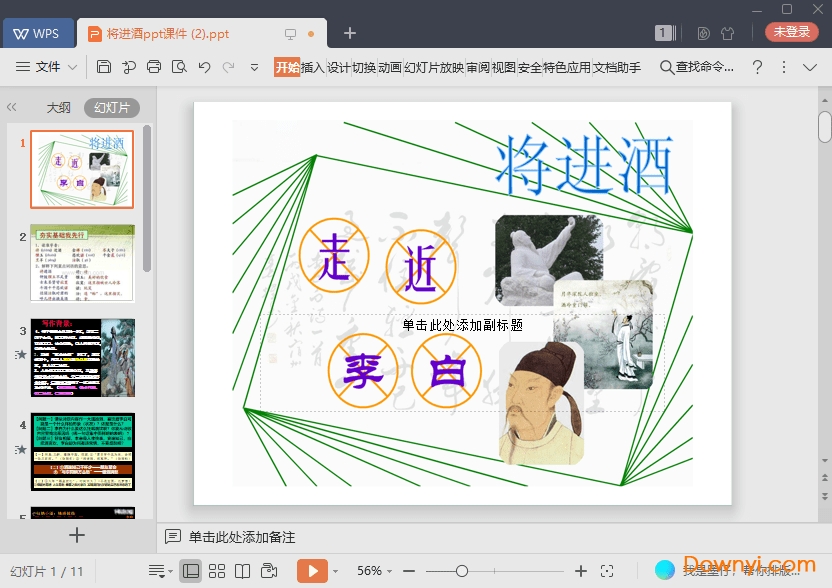Select the Print Preview icon
Image resolution: width=832 pixels, height=588 pixels.
click(x=180, y=66)
